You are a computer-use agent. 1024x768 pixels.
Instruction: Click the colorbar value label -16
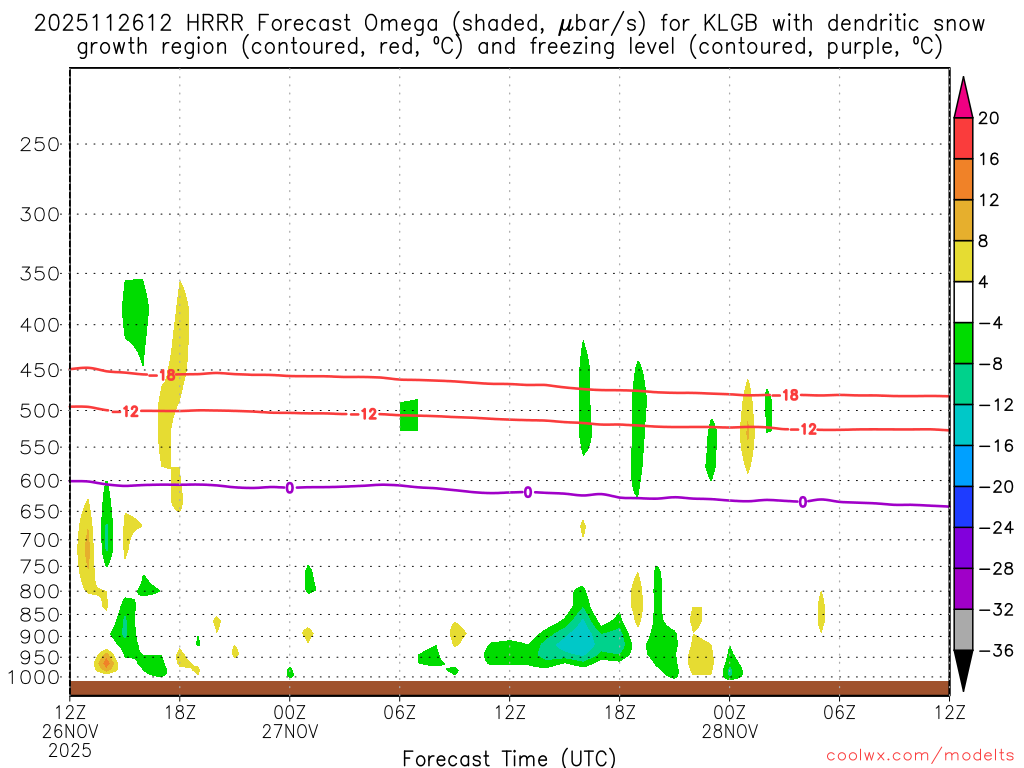(997, 445)
